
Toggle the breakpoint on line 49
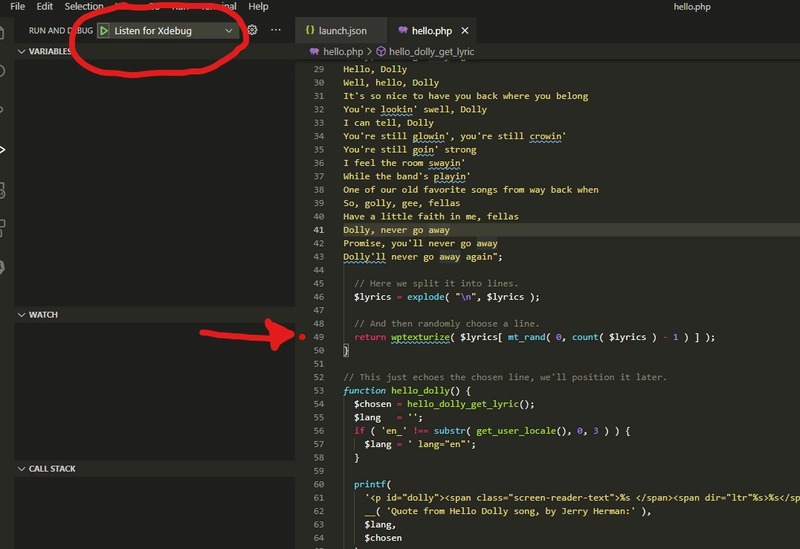(x=302, y=337)
